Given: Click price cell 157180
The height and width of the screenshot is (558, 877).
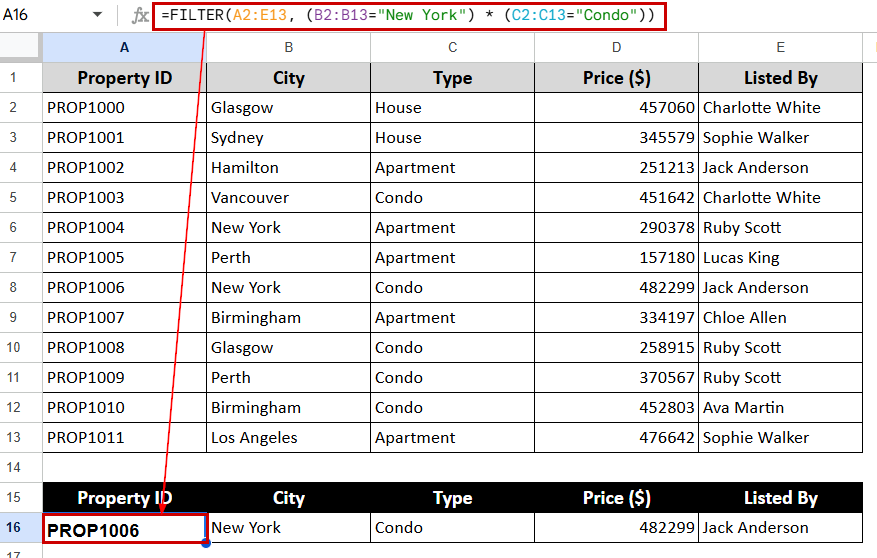Looking at the screenshot, I should (616, 258).
